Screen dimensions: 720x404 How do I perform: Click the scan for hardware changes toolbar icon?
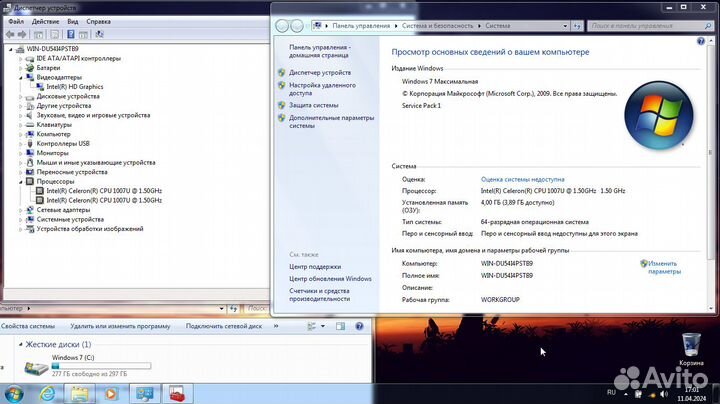point(99,34)
